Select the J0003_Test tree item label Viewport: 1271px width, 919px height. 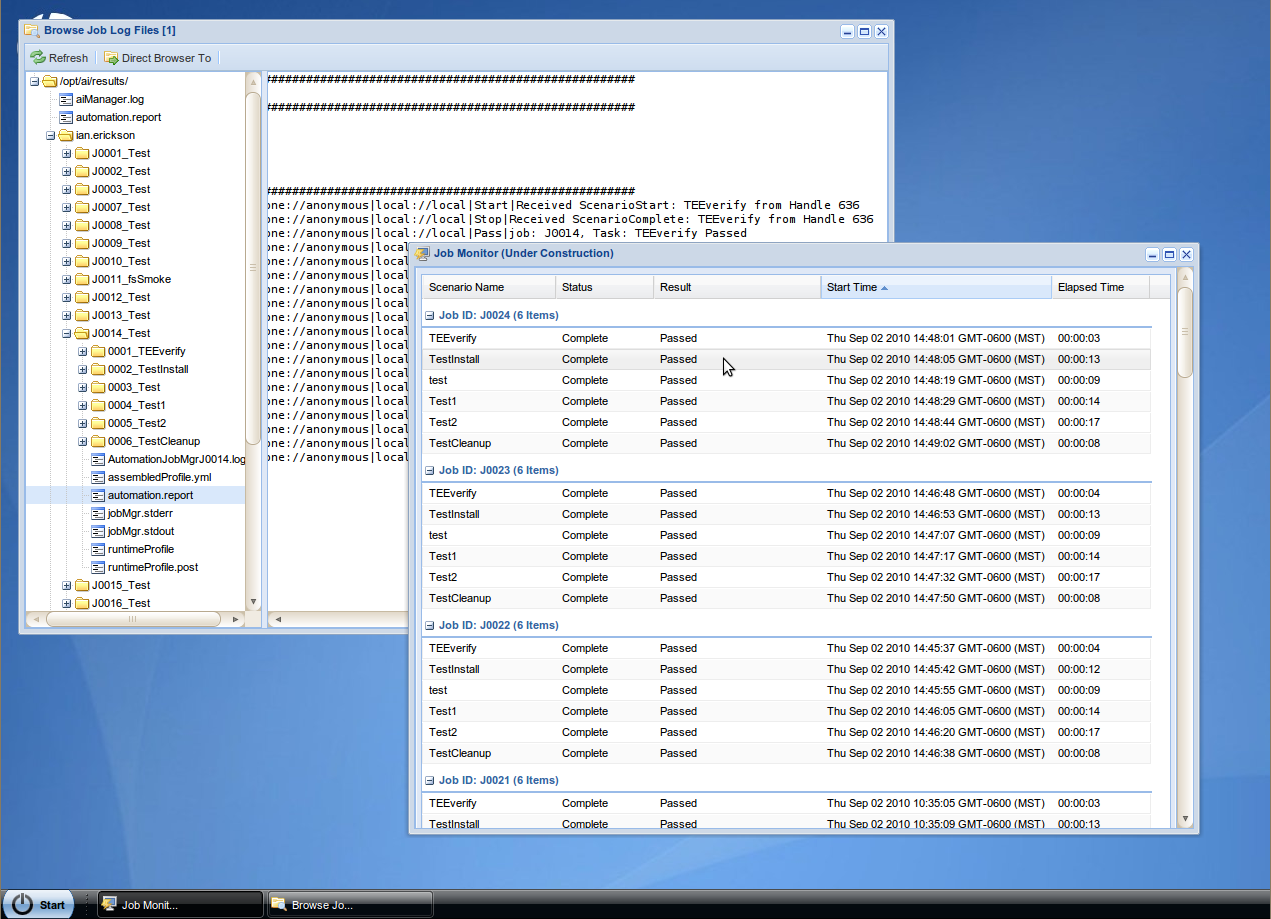[x=121, y=189]
